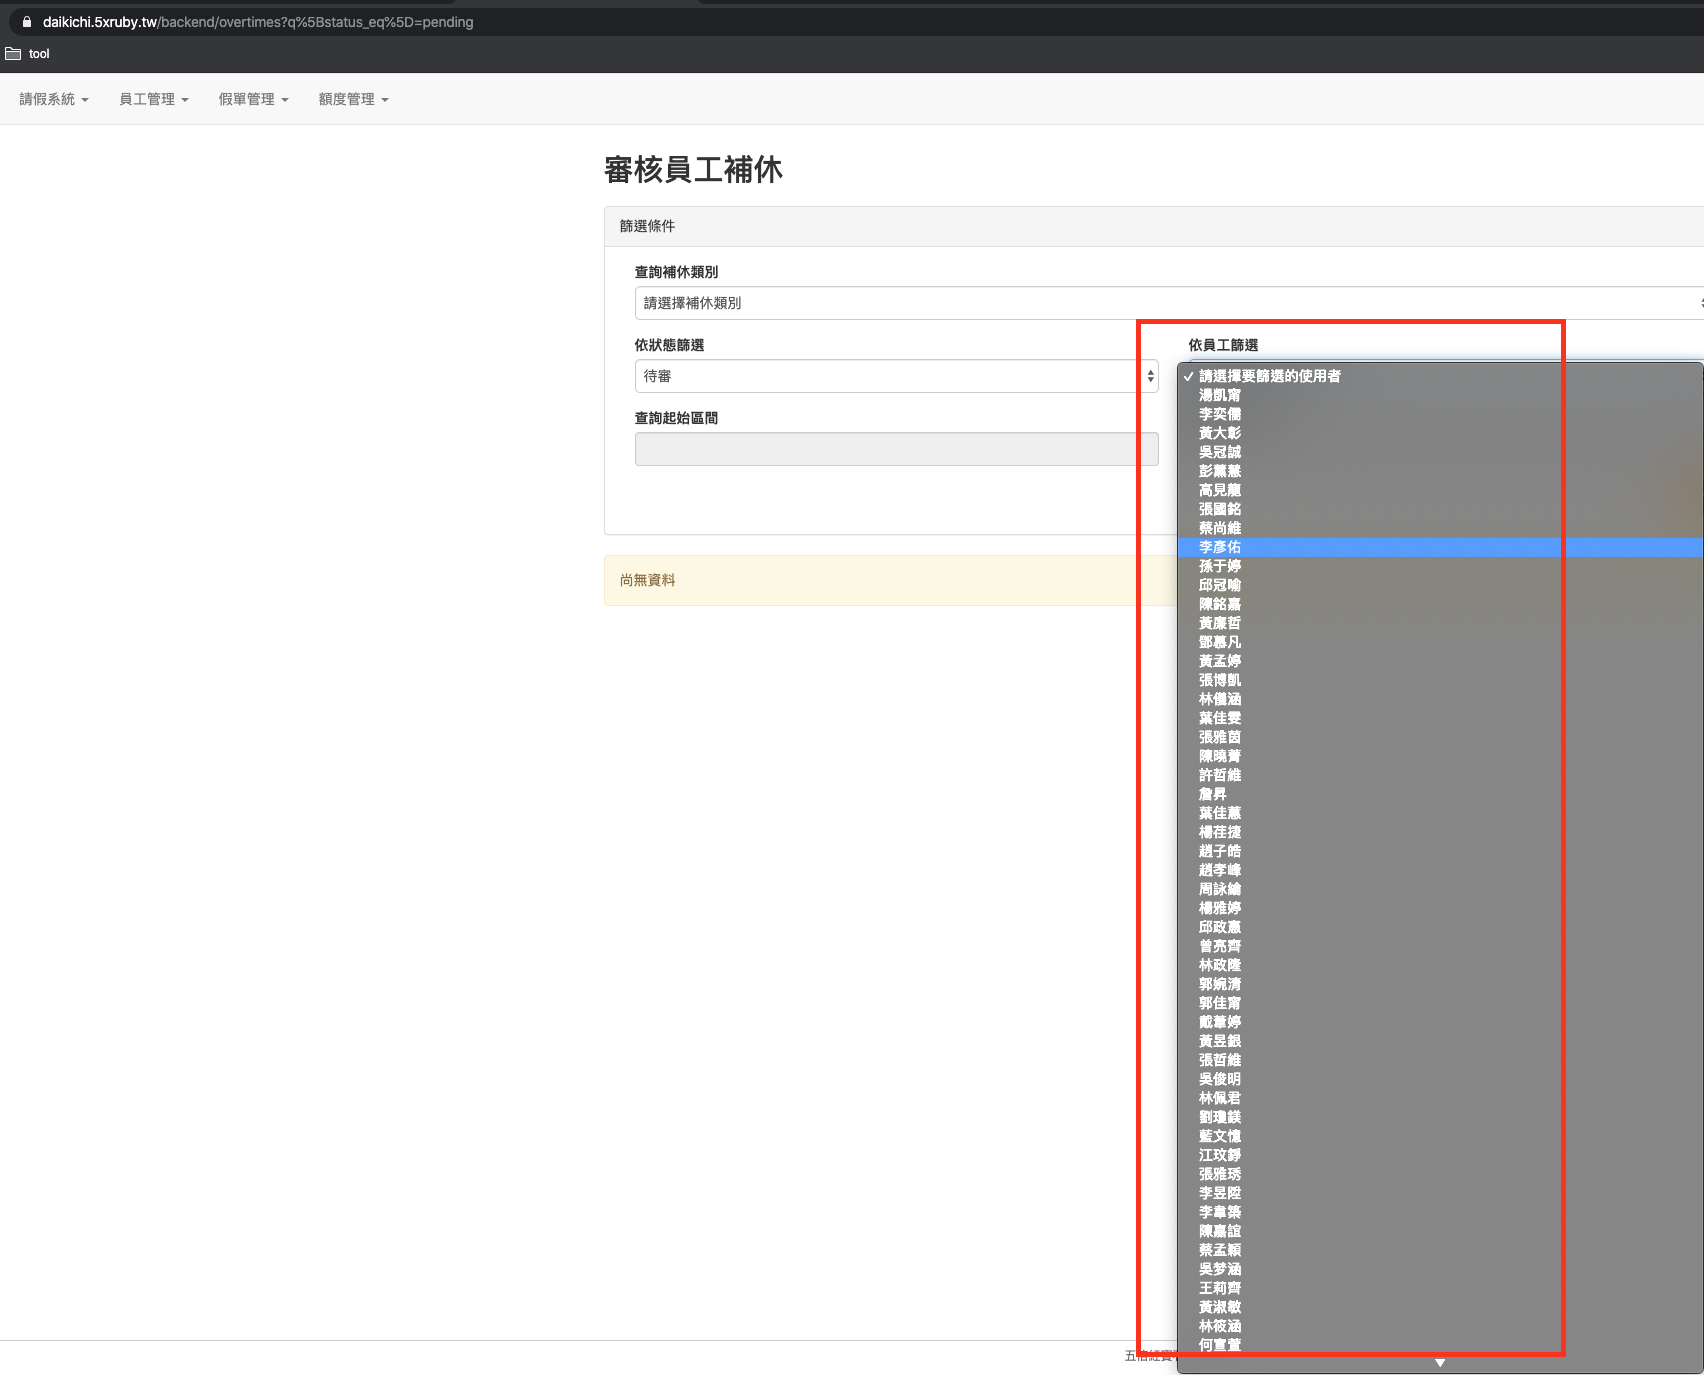Select employee 王莉齊 from list

coord(1440,1288)
